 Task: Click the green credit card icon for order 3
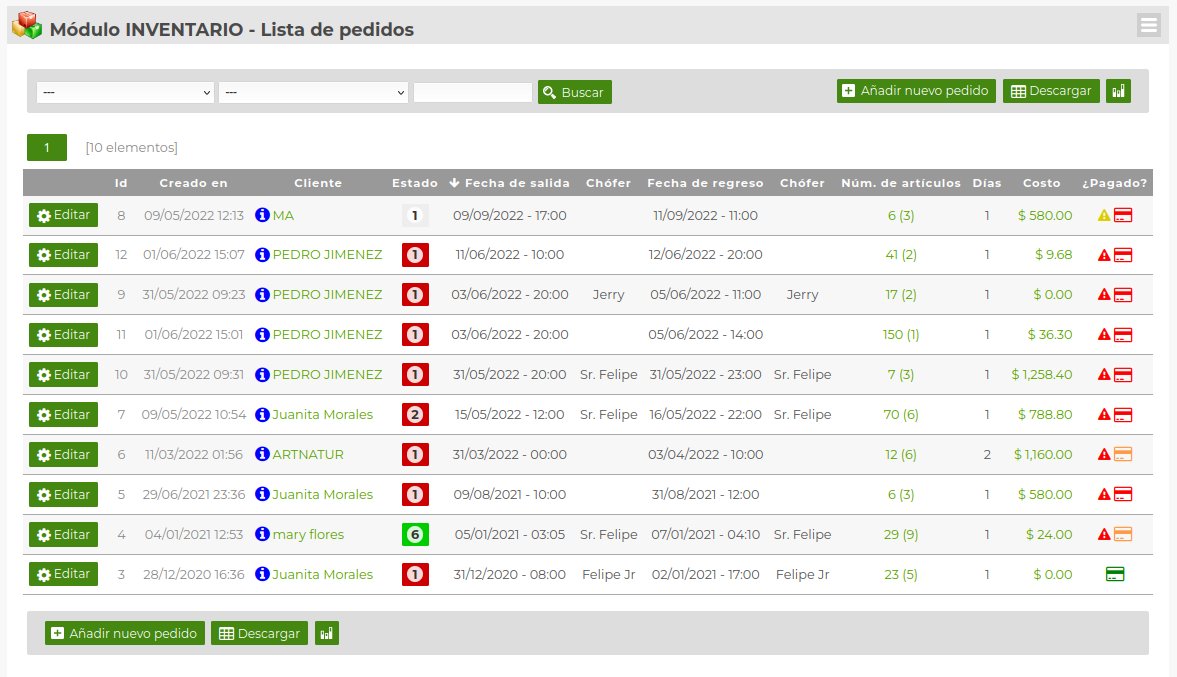[x=1113, y=574]
